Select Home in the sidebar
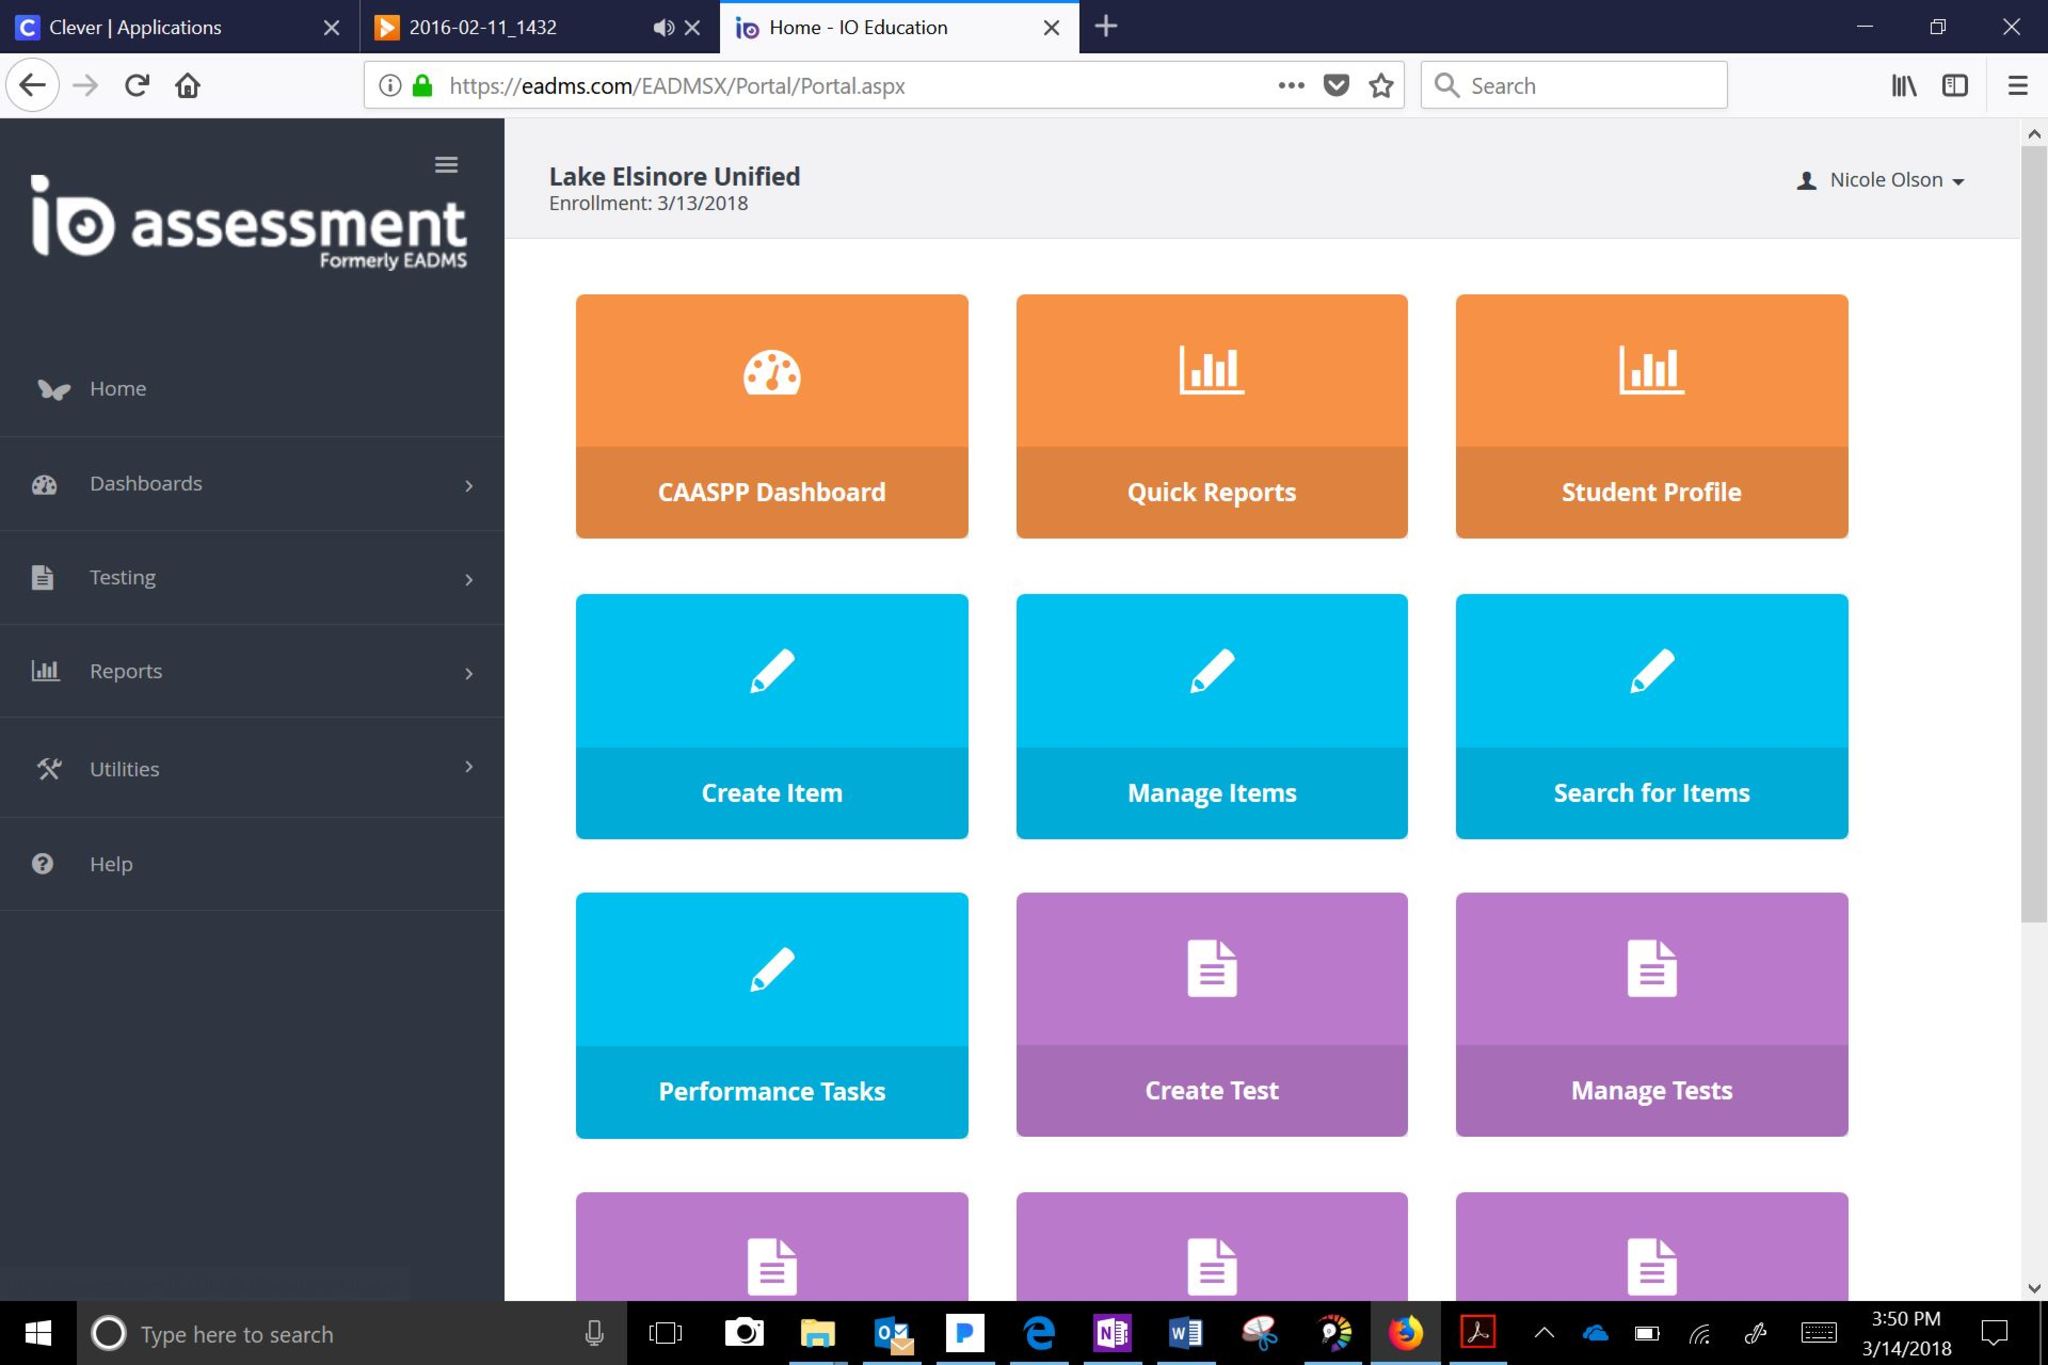This screenshot has height=1365, width=2048. pyautogui.click(x=118, y=389)
